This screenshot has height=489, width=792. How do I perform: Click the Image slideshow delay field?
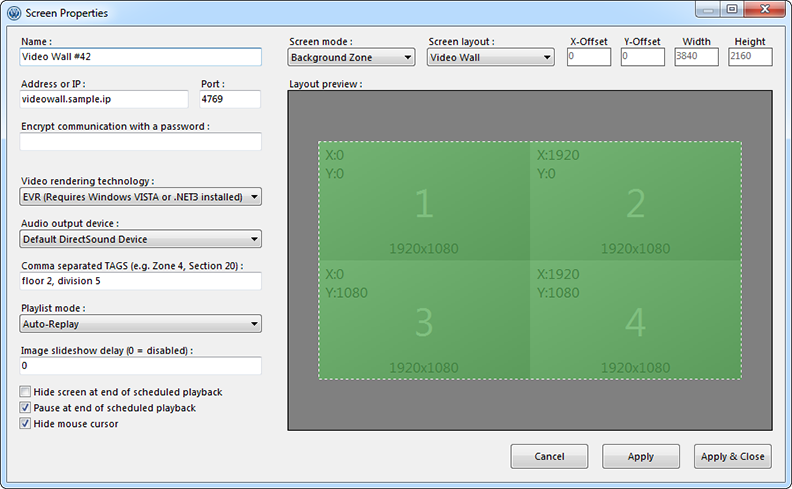click(x=140, y=366)
